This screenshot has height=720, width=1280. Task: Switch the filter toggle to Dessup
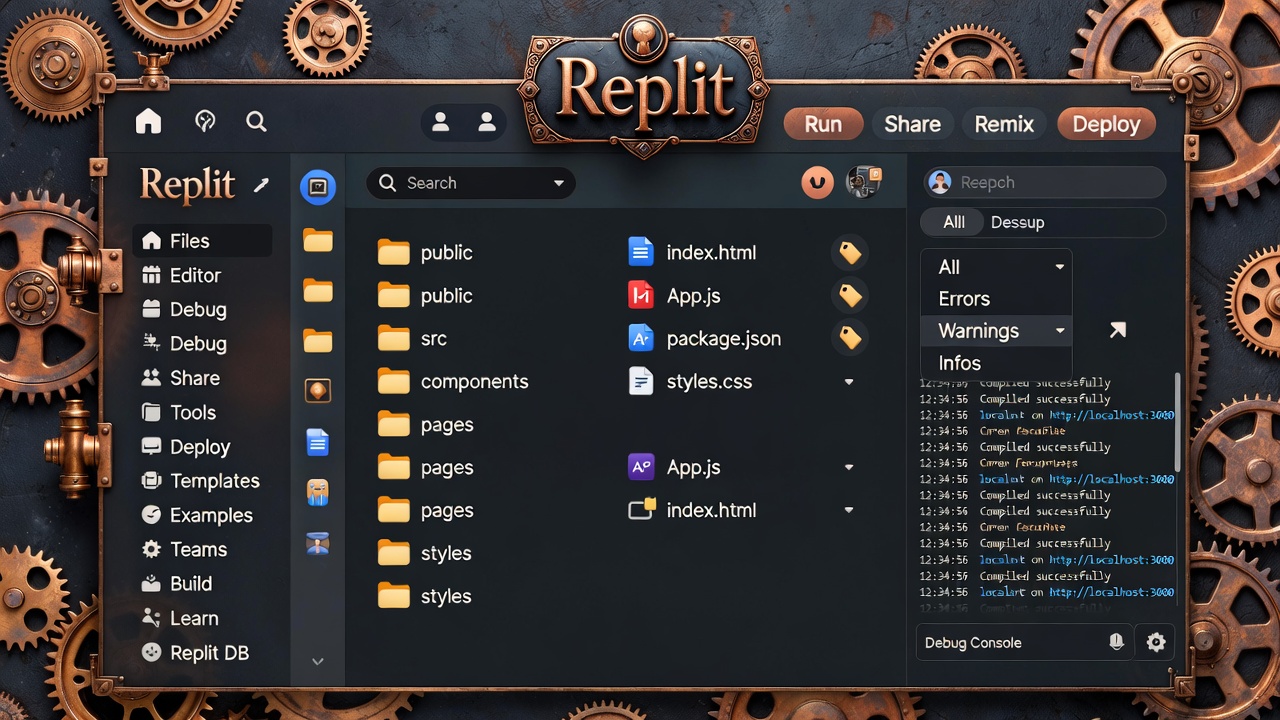[x=1018, y=222]
